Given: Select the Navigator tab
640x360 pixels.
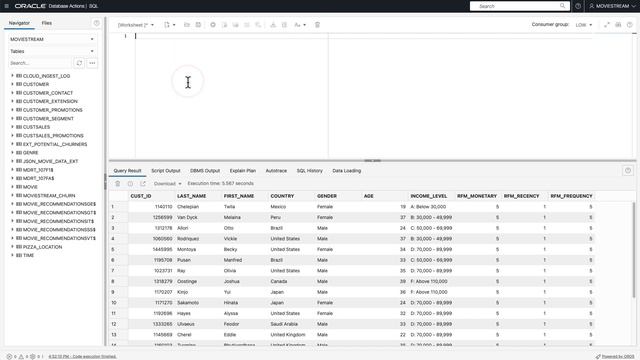Looking at the screenshot, I should [x=19, y=23].
